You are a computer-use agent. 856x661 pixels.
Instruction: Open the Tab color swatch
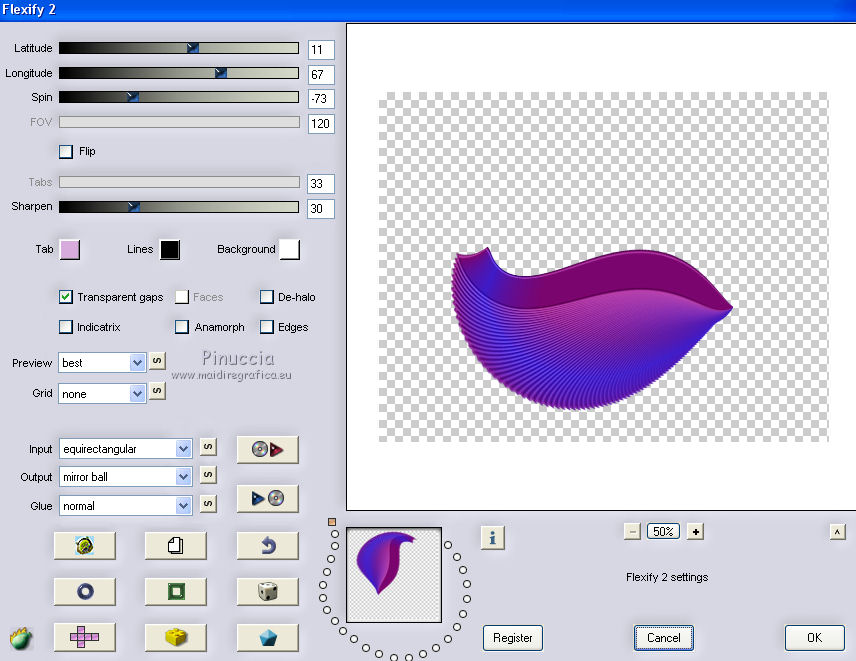click(x=70, y=249)
